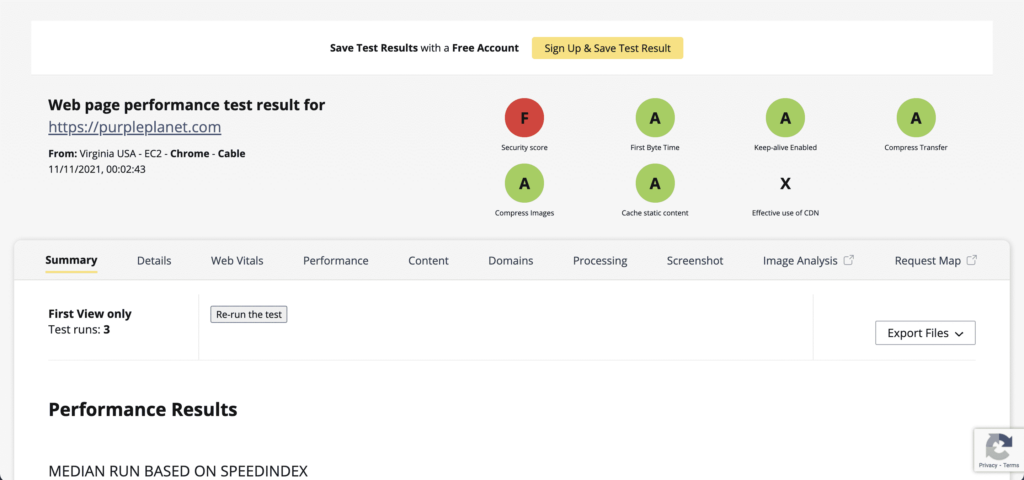Open the Export Files dropdown
This screenshot has width=1024, height=480.
coord(925,333)
